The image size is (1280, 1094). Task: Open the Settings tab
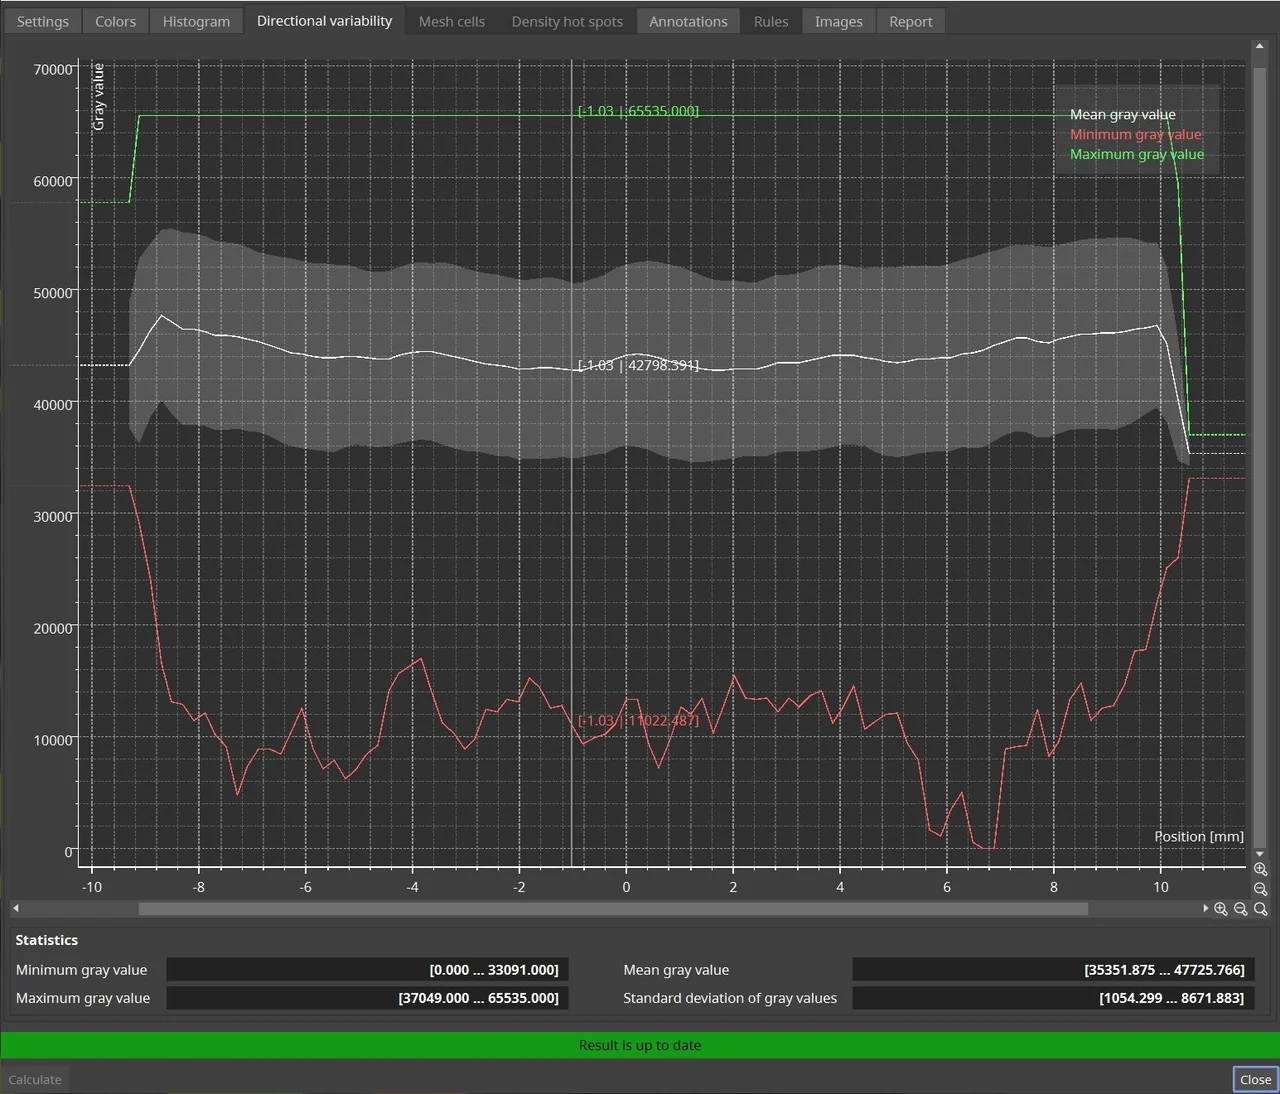[x=43, y=21]
